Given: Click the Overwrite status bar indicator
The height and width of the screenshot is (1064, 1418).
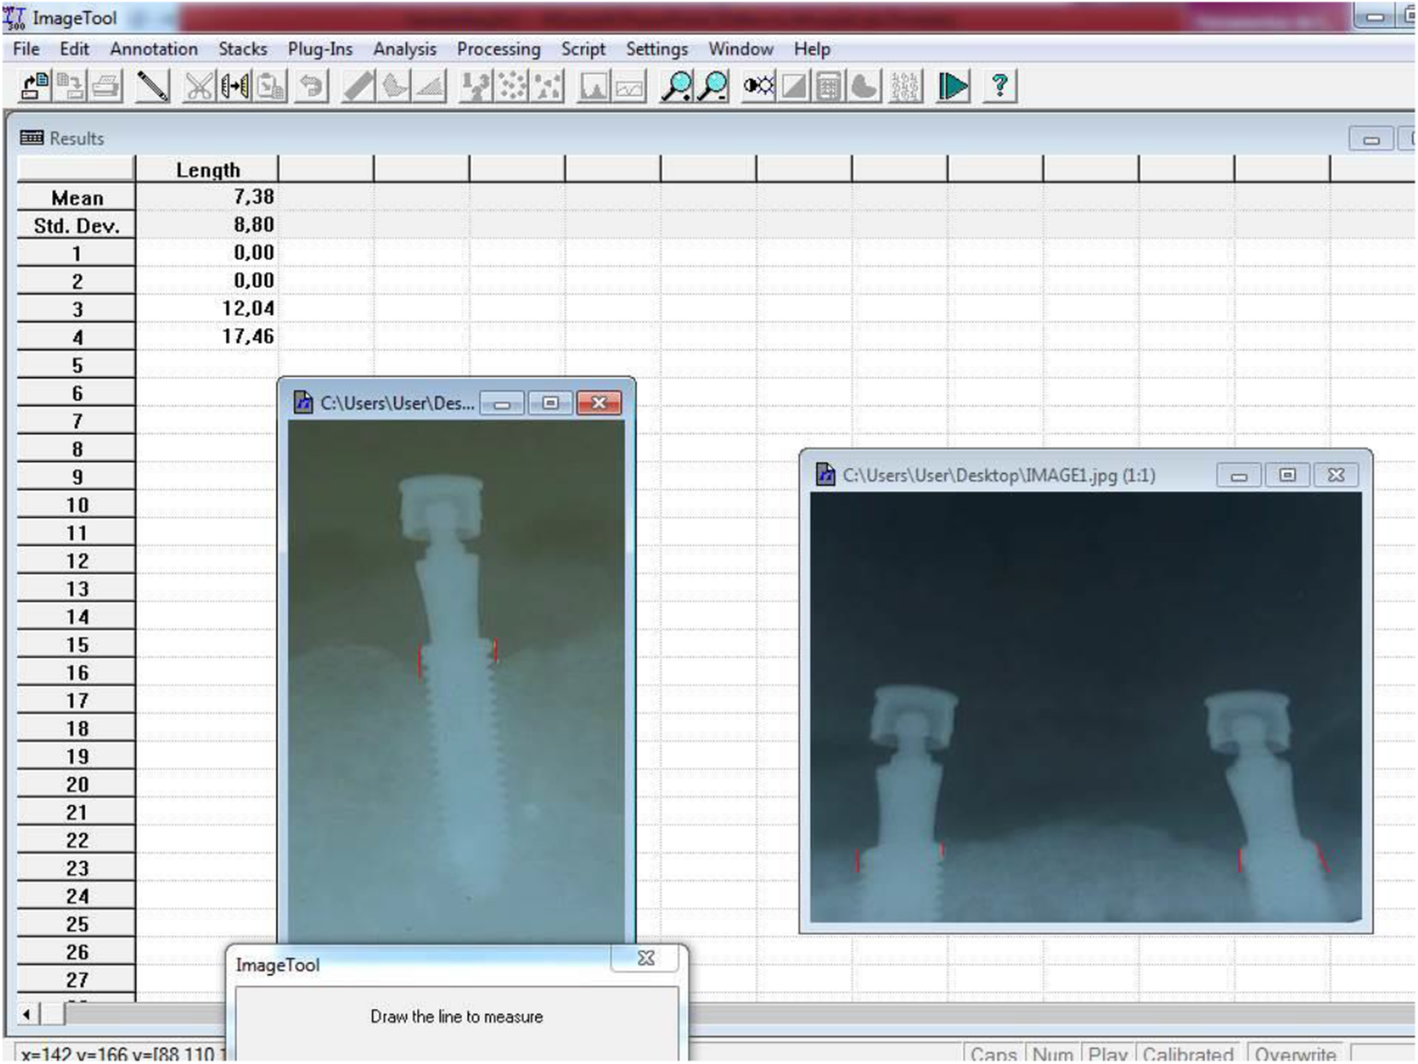Looking at the screenshot, I should tap(1295, 1054).
